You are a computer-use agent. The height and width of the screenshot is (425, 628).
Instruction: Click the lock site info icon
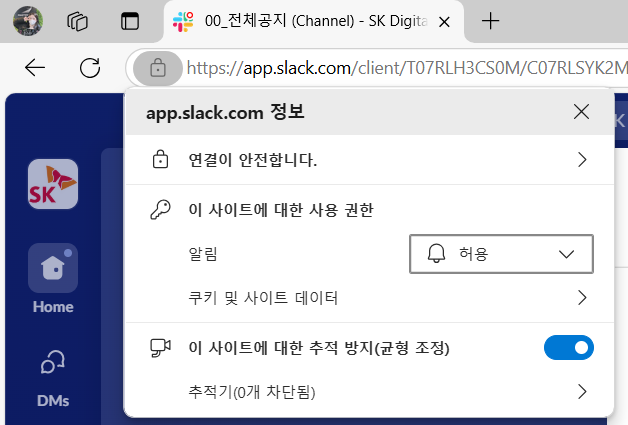tap(158, 68)
